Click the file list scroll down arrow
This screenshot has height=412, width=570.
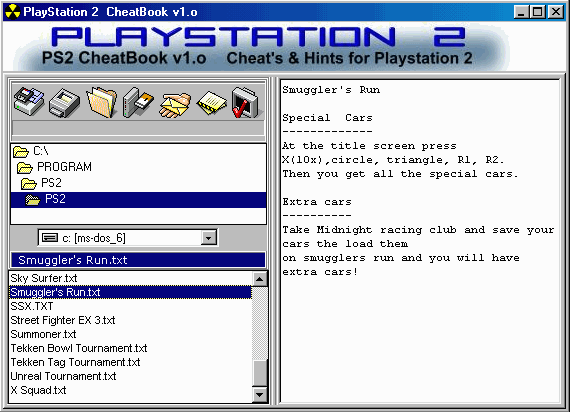(x=260, y=395)
